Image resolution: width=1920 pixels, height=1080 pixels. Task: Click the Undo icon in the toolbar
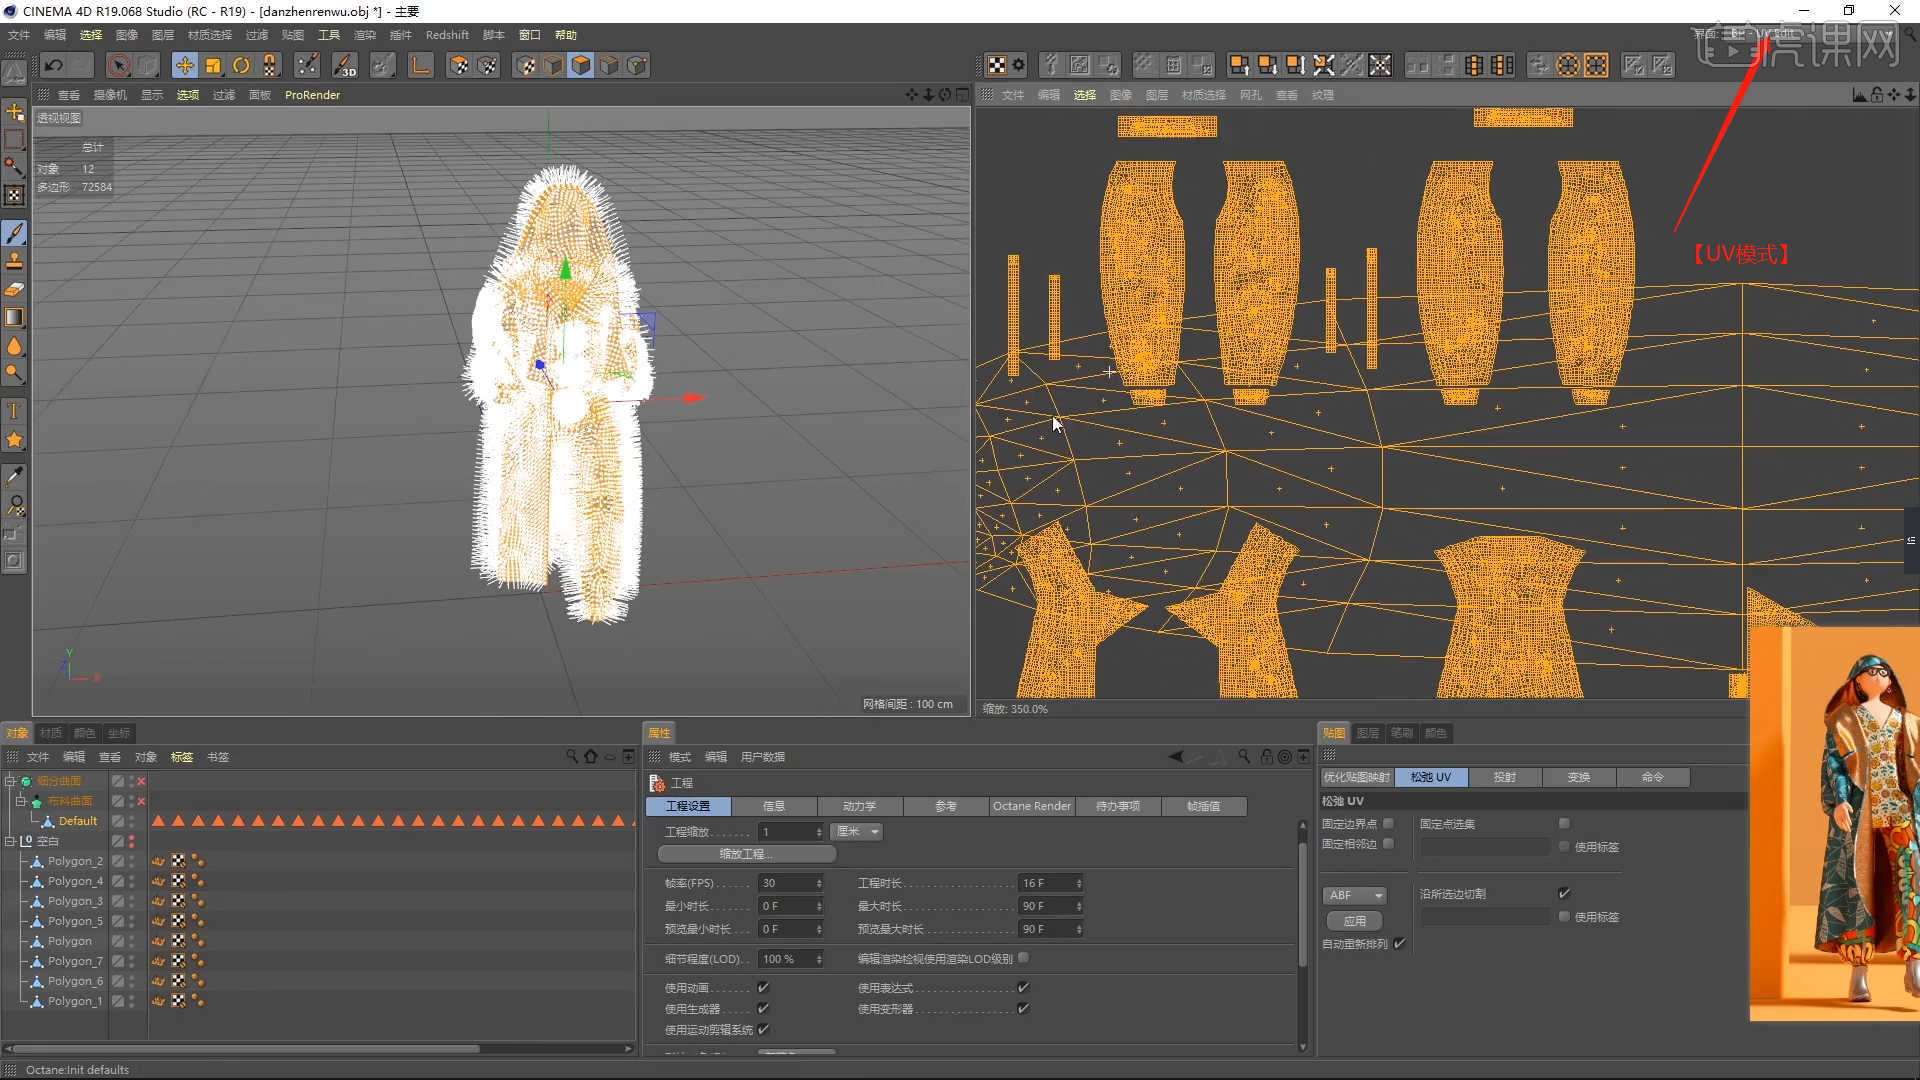click(54, 65)
